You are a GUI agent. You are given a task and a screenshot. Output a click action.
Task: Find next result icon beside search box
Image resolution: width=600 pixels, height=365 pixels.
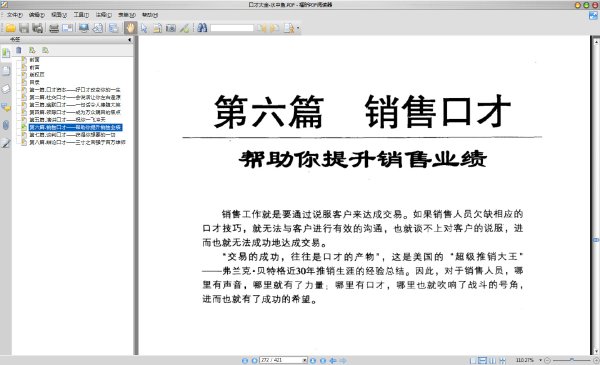coord(275,28)
